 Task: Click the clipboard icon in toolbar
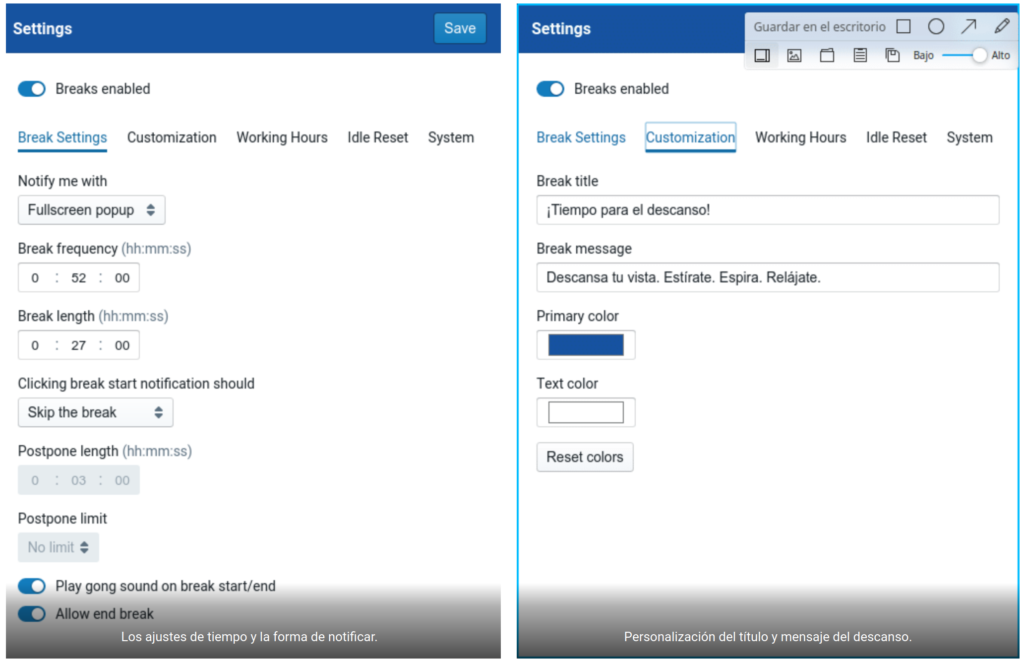(860, 56)
